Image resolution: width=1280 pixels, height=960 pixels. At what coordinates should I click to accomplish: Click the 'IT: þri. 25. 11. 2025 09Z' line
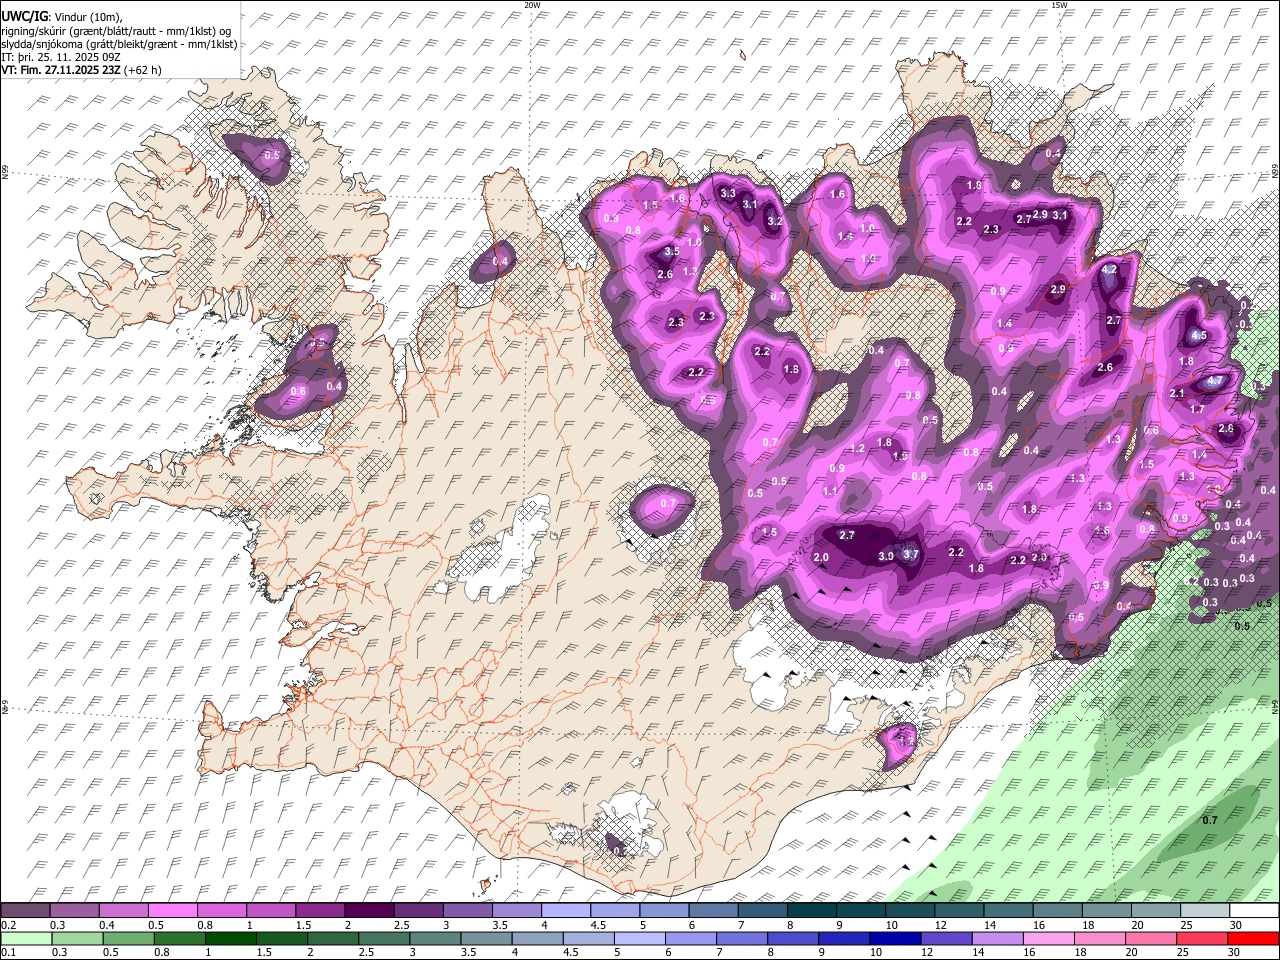coord(59,57)
